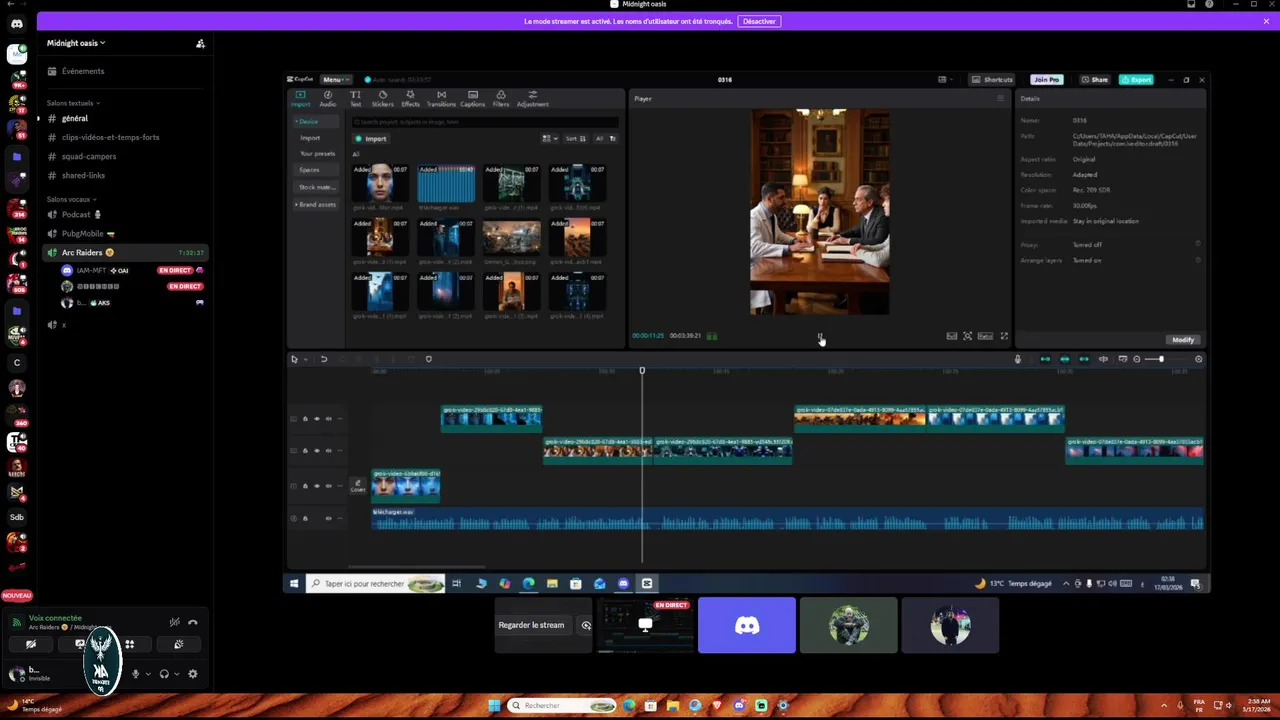Click green Import button in media panel
Image resolution: width=1280 pixels, height=720 pixels.
pos(371,138)
